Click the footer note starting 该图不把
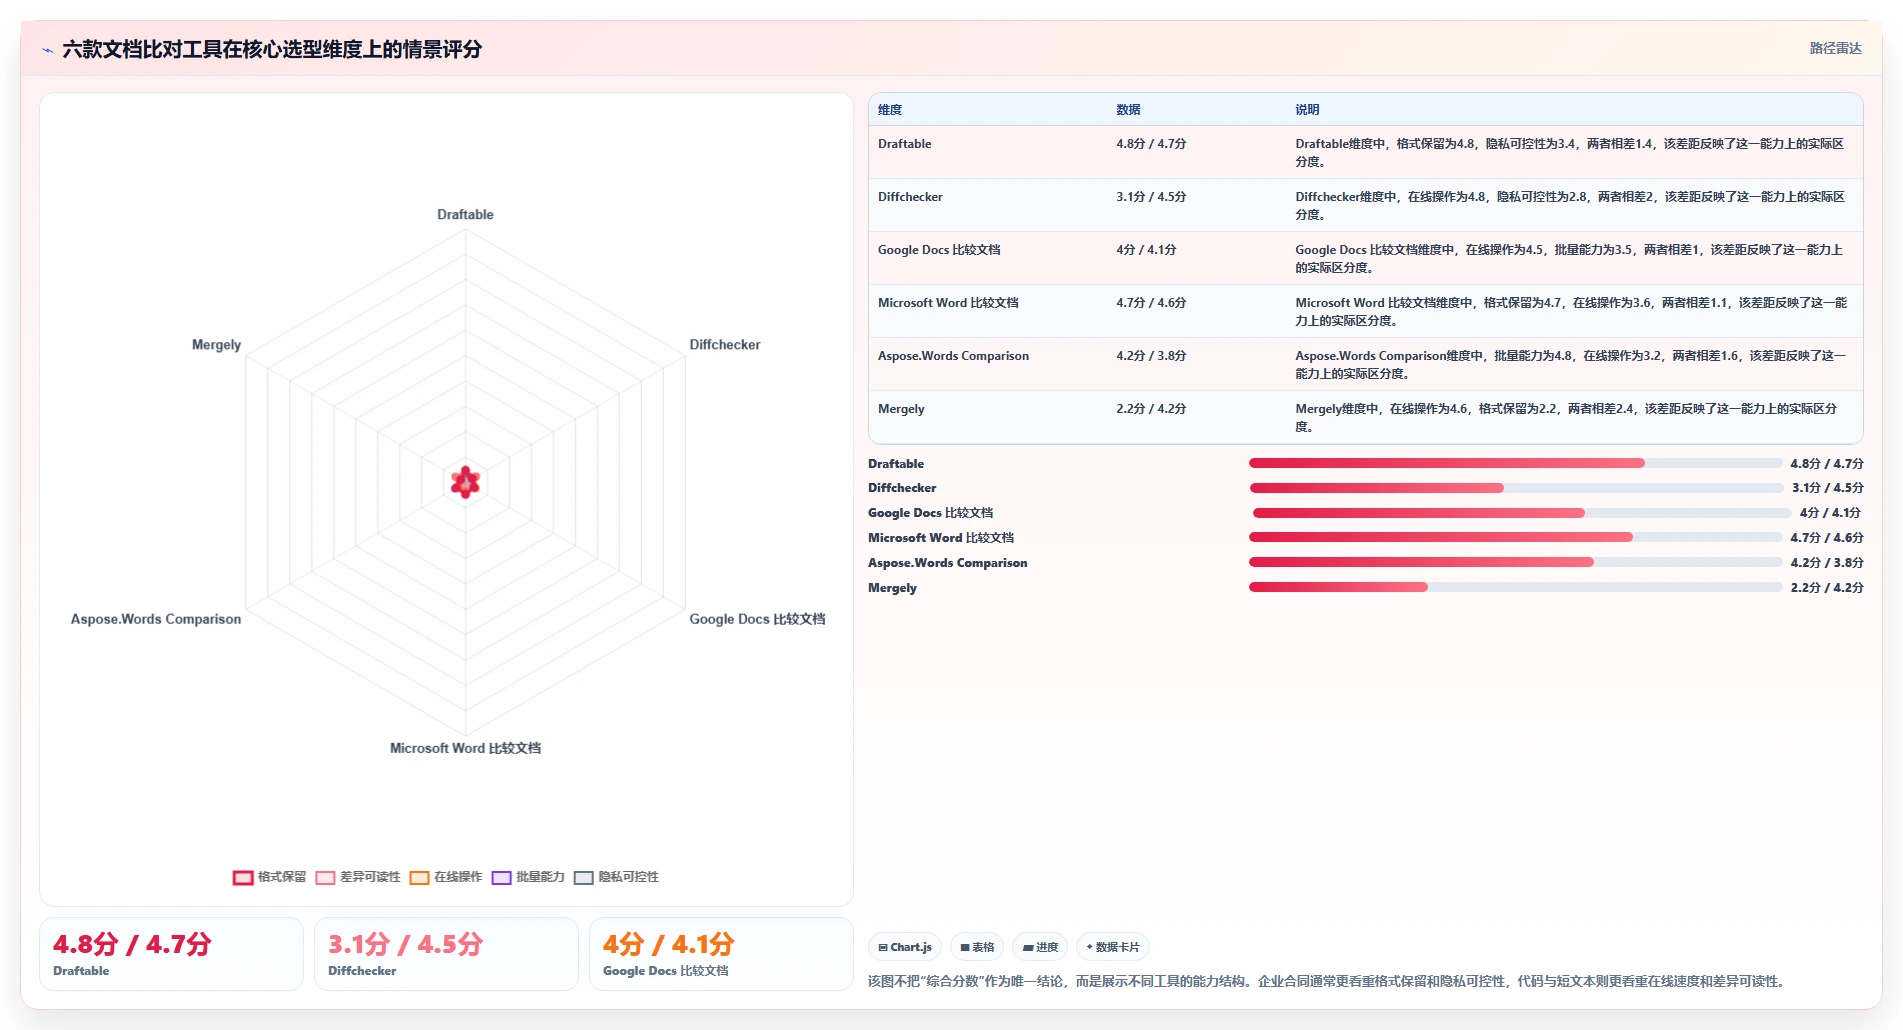This screenshot has width=1903, height=1030. [x=1327, y=982]
